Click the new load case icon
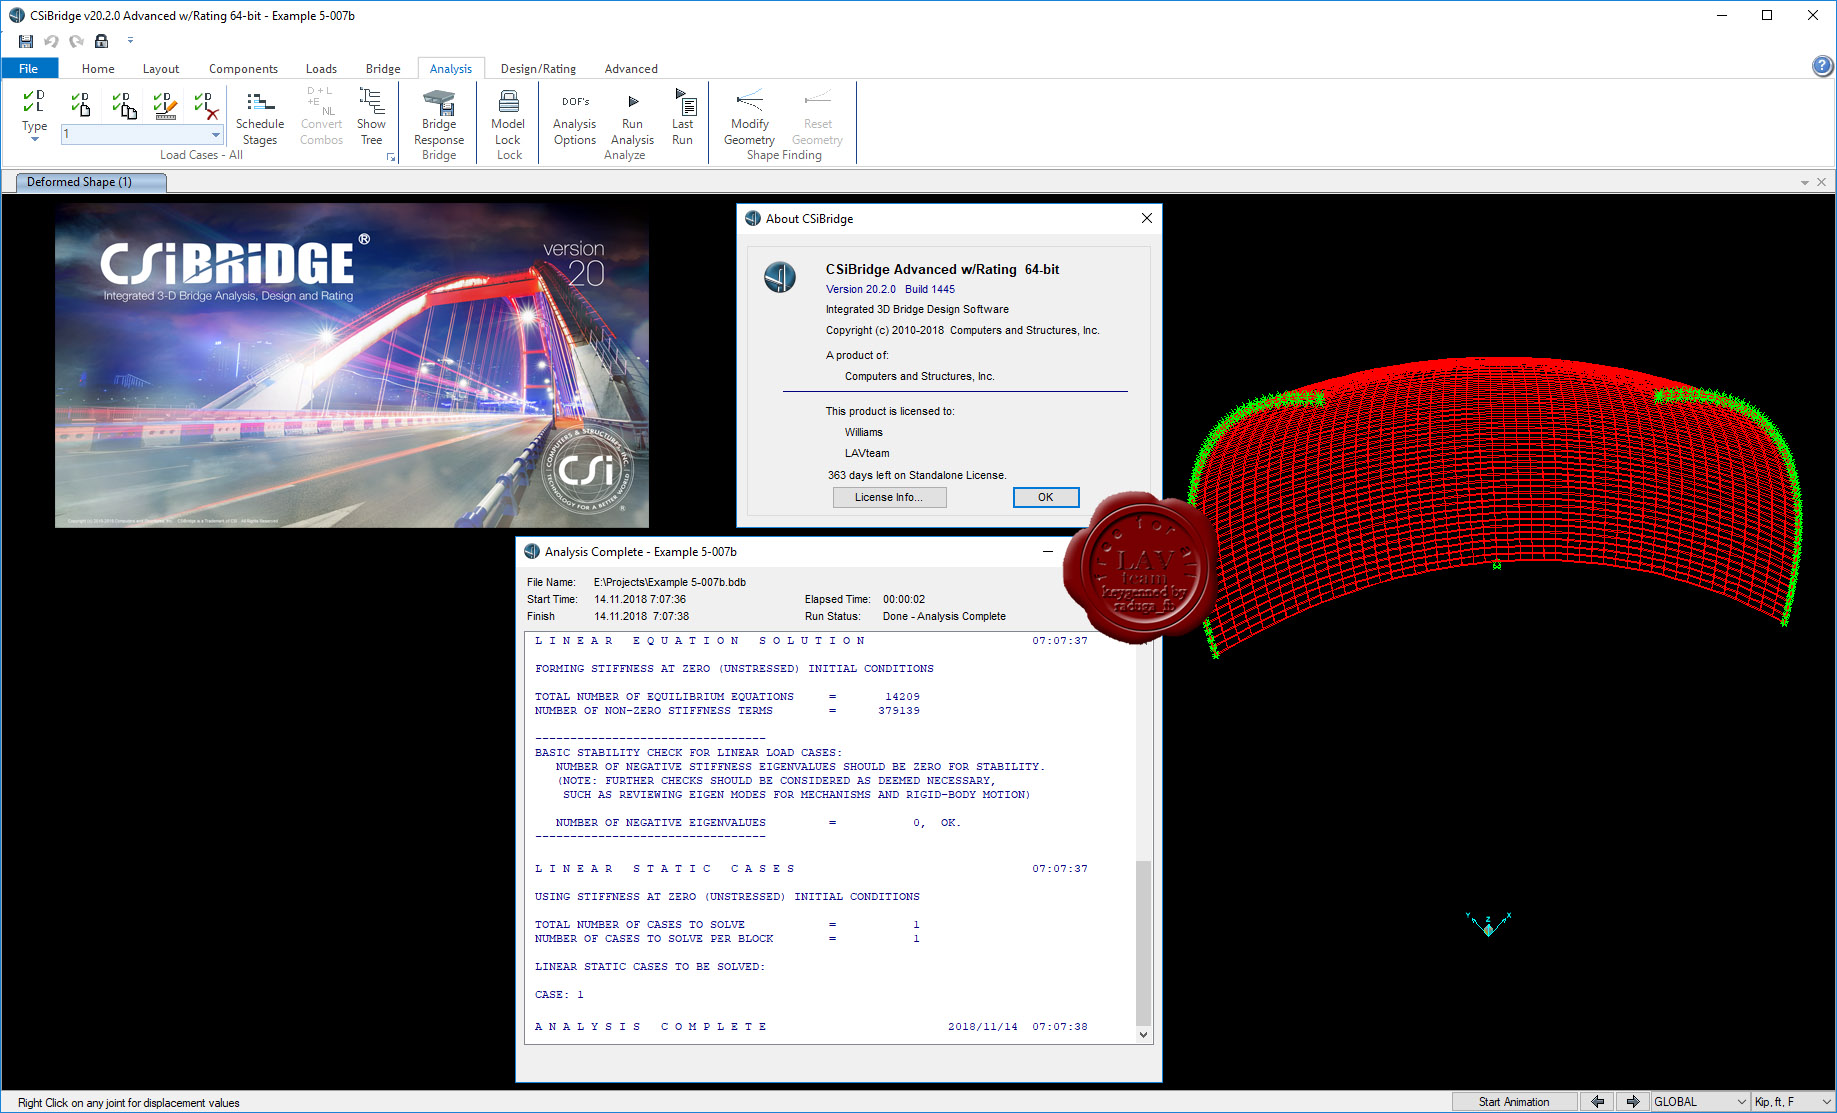The width and height of the screenshot is (1837, 1113). click(81, 104)
